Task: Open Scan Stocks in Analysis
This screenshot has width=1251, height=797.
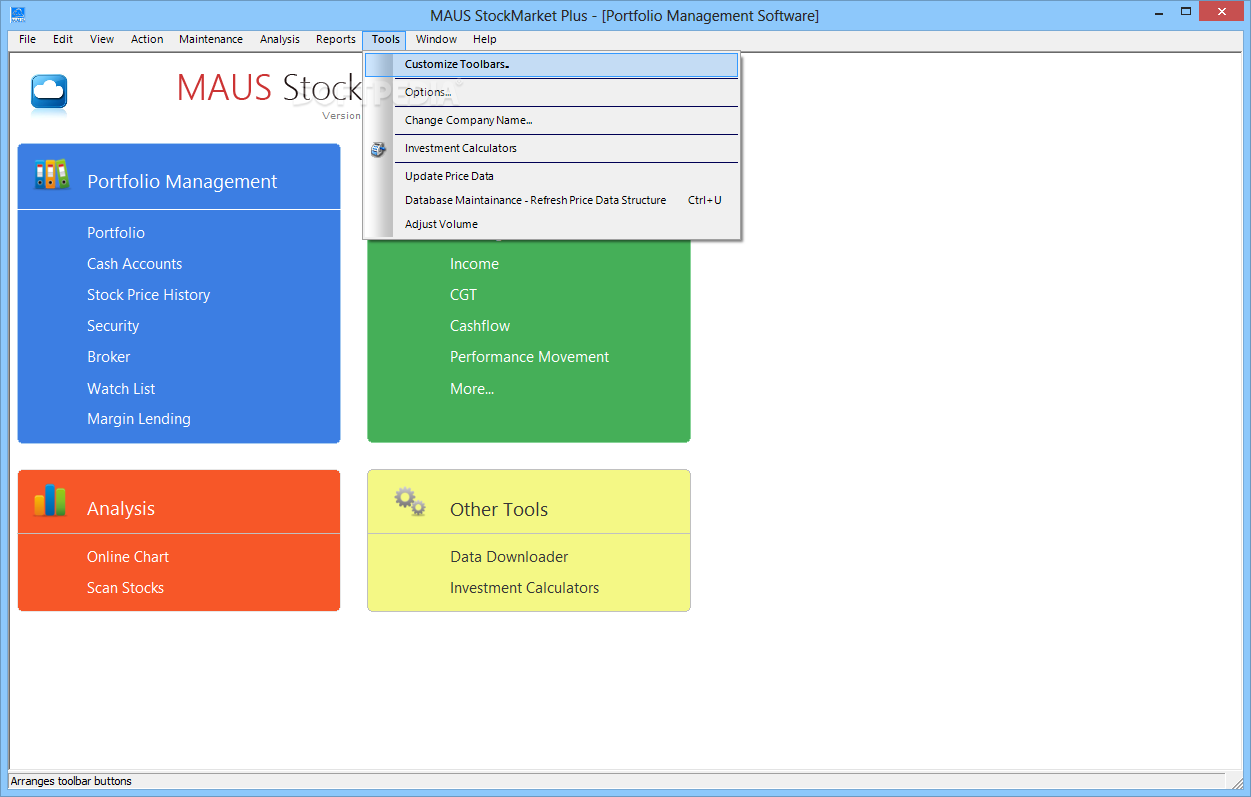Action: click(x=125, y=588)
